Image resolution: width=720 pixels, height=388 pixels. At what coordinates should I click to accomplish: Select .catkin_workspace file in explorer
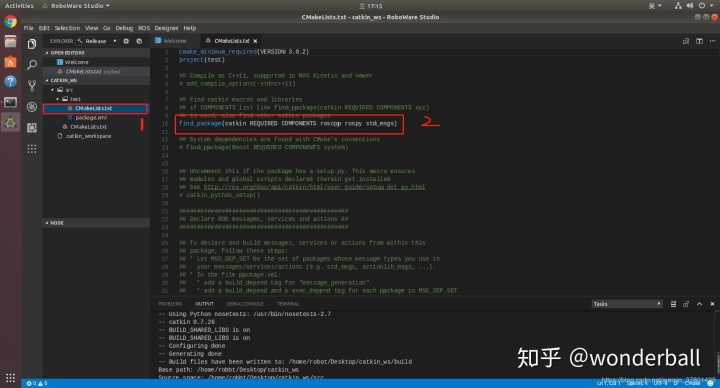coord(88,136)
